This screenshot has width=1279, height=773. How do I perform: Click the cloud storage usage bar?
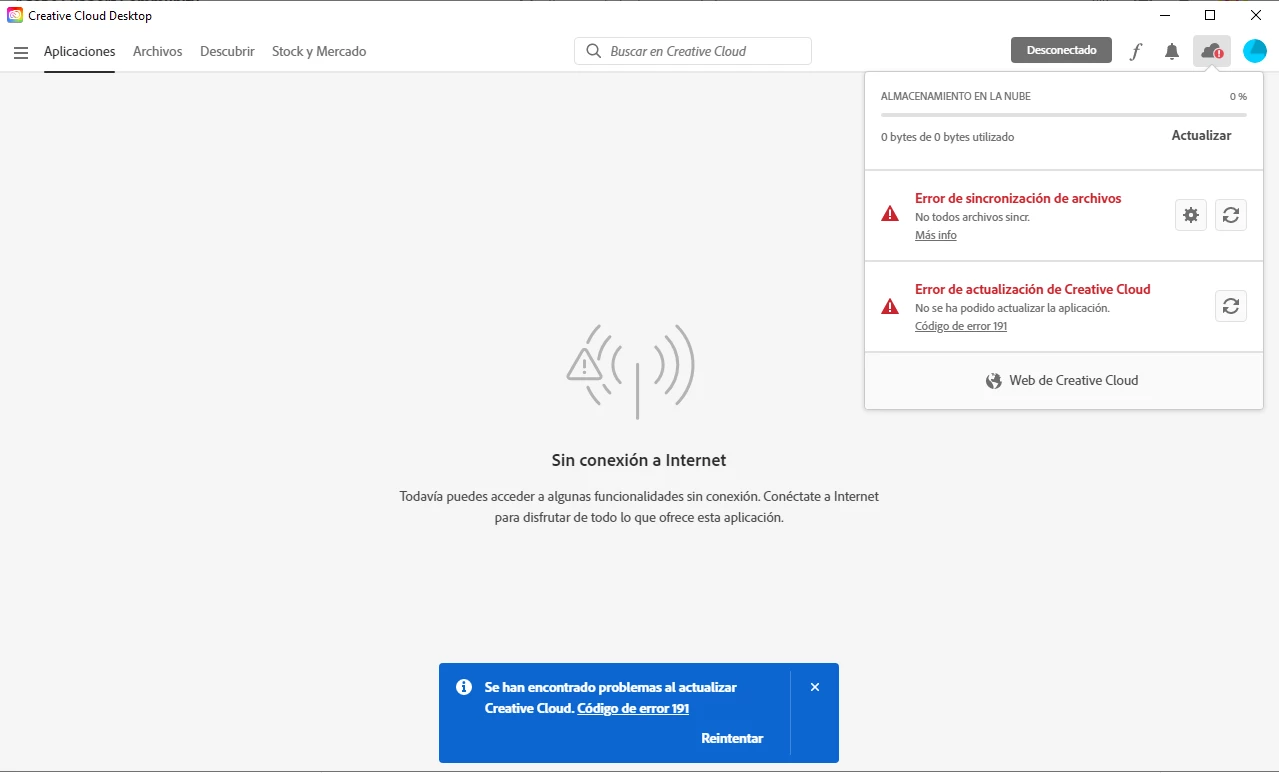1064,116
